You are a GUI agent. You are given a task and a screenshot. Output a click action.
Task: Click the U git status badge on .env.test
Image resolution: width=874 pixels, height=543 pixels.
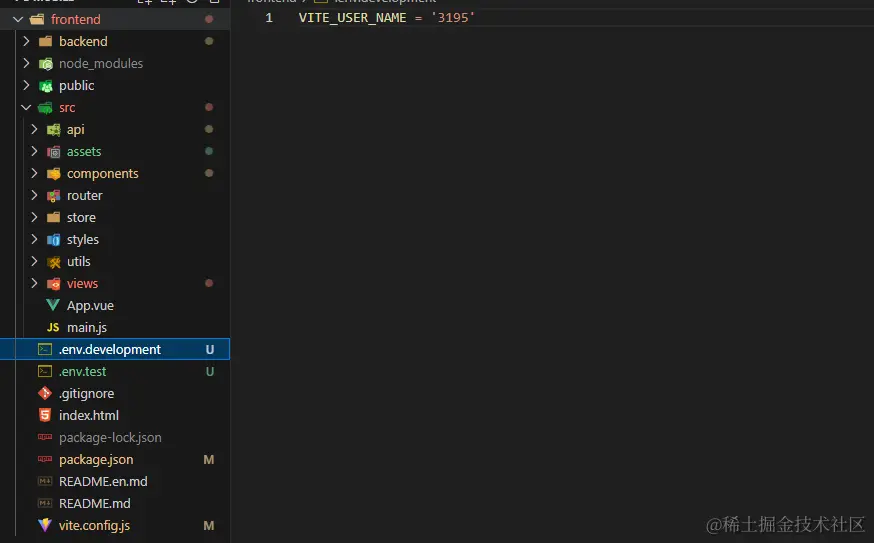click(210, 371)
